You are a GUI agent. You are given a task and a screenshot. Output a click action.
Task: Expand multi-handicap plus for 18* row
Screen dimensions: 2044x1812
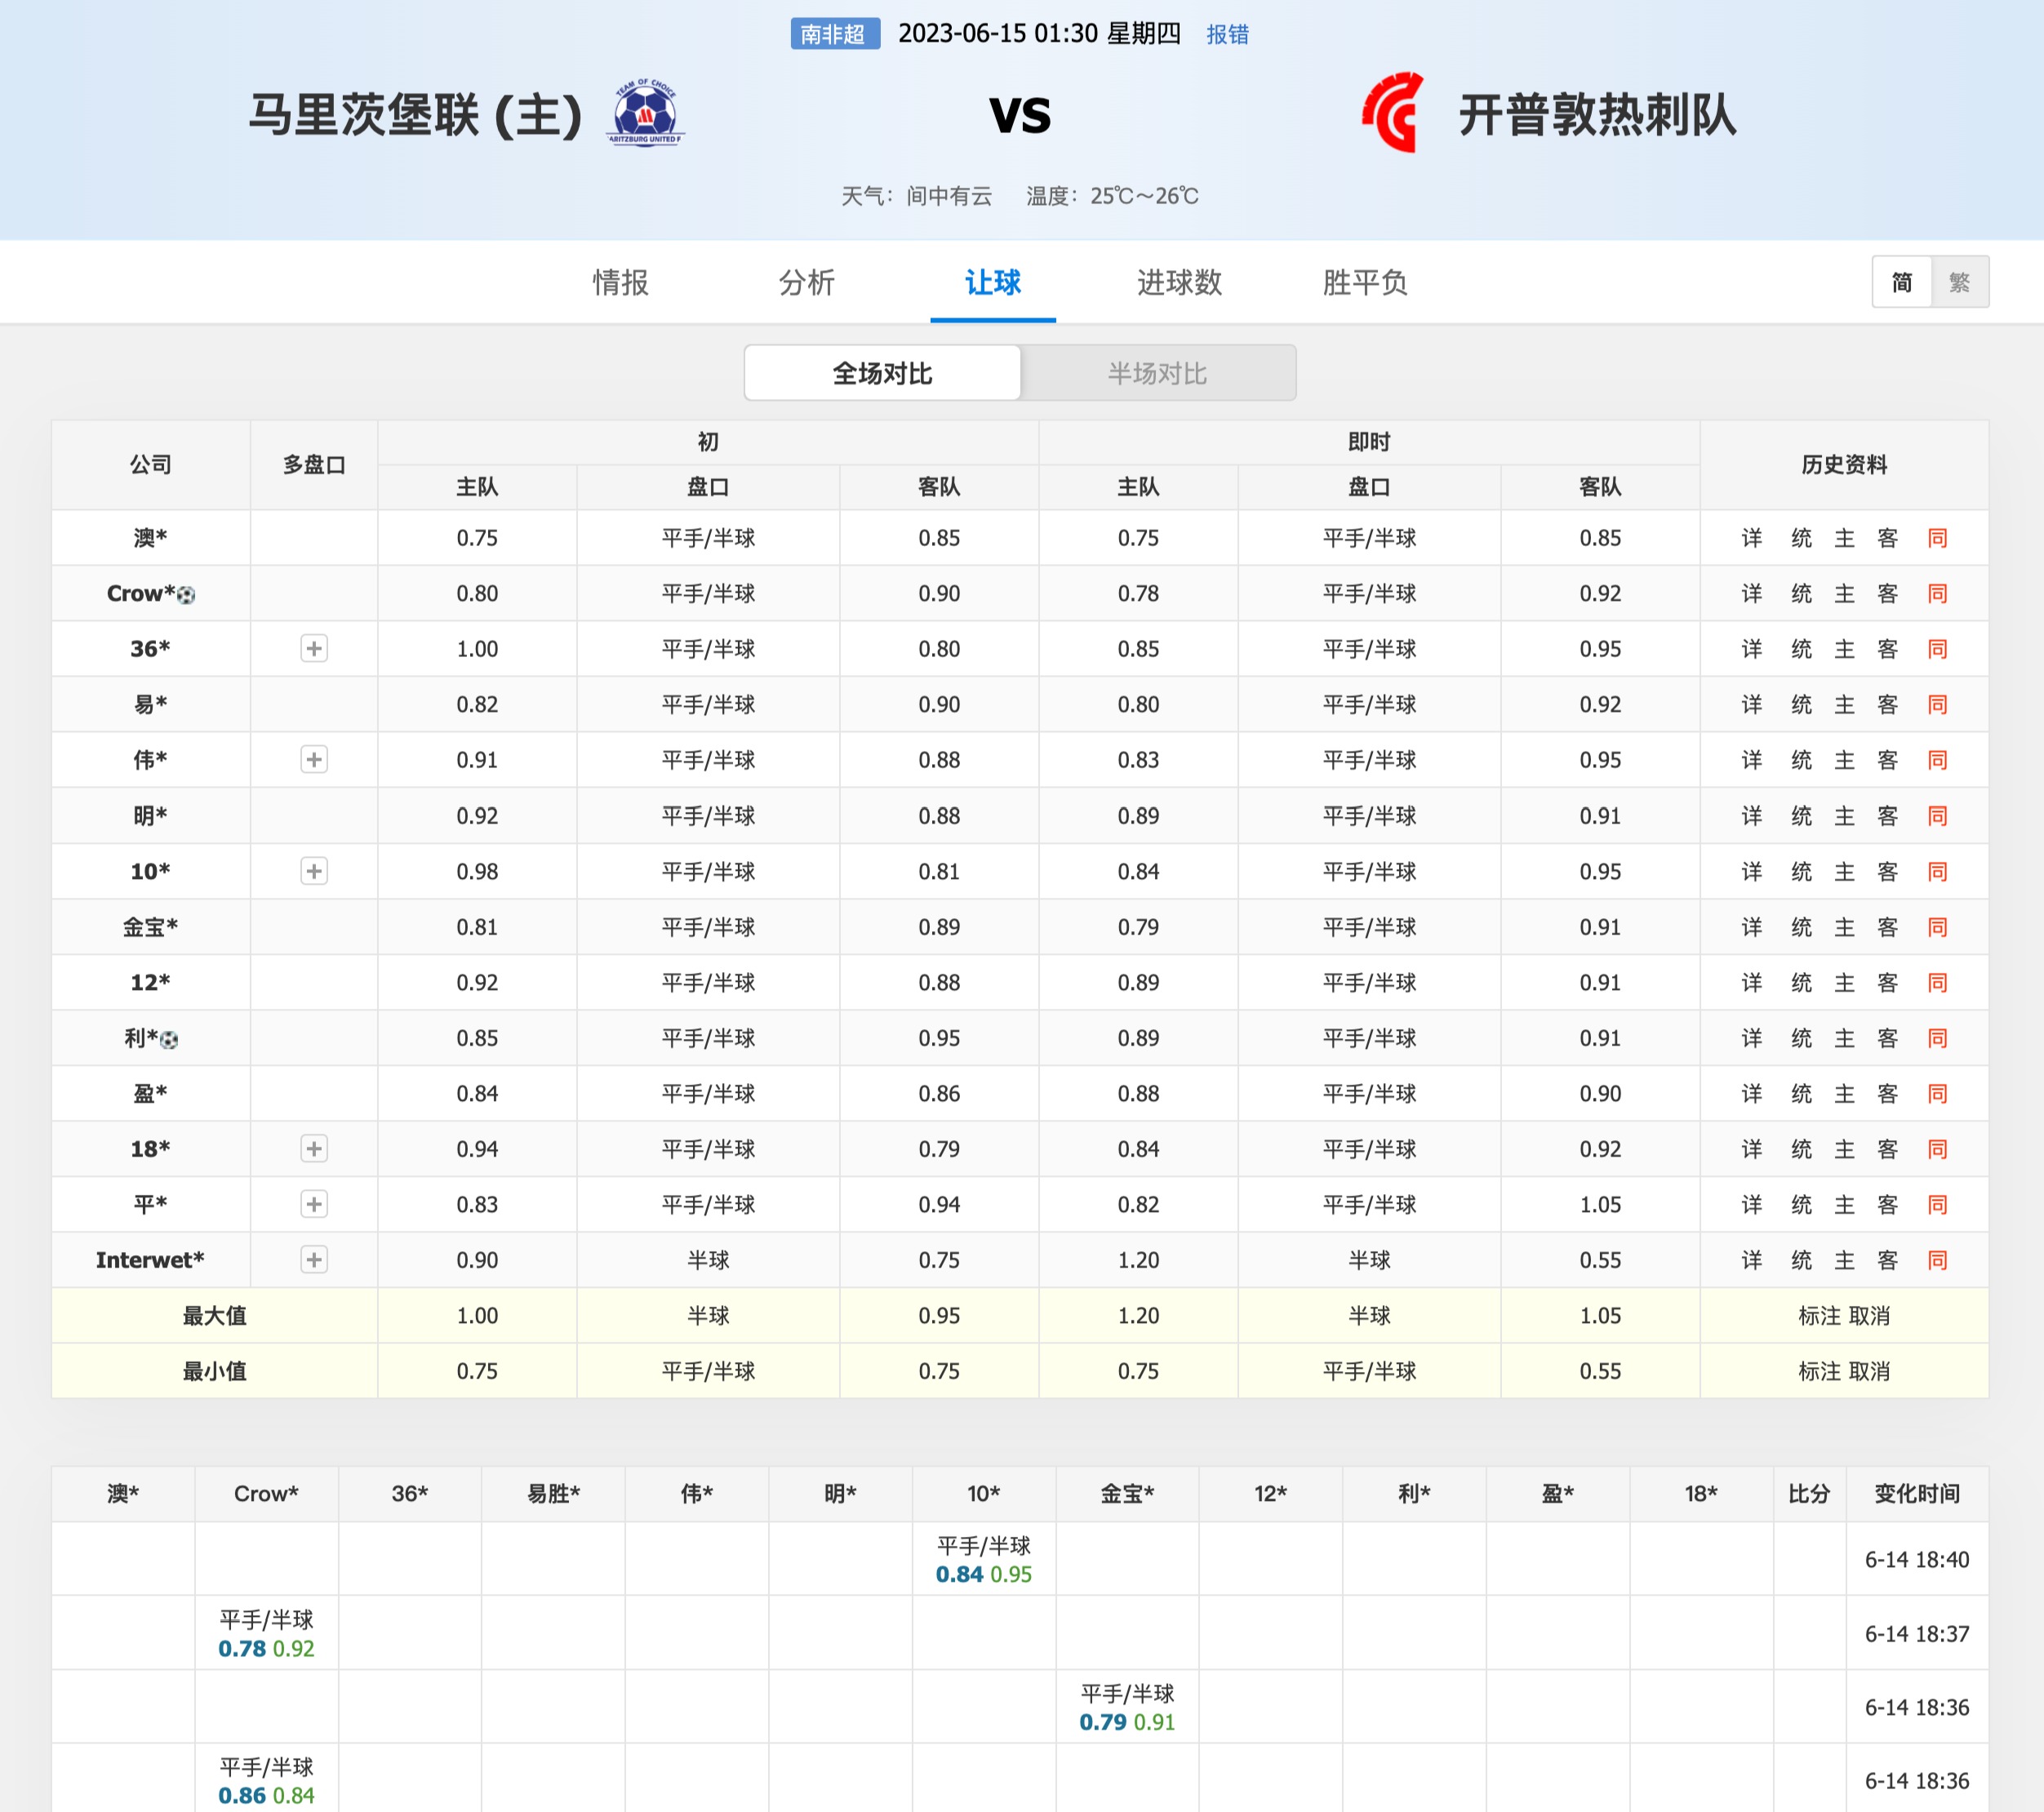coord(314,1149)
